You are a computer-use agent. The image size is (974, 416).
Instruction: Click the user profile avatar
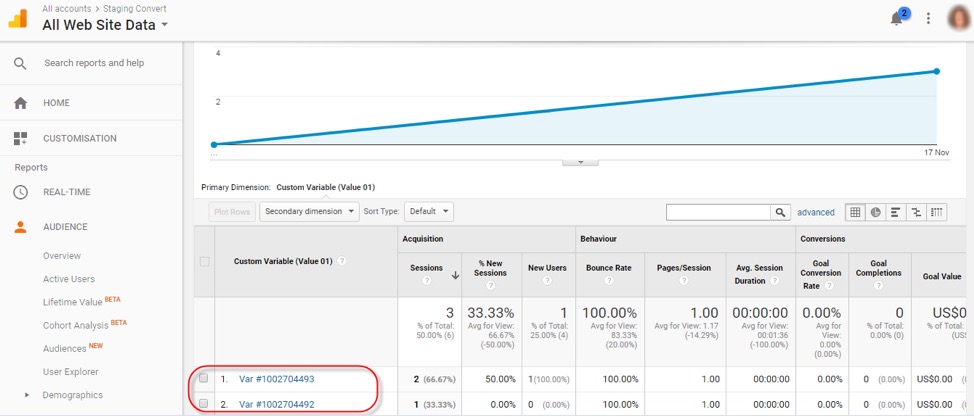tap(959, 18)
